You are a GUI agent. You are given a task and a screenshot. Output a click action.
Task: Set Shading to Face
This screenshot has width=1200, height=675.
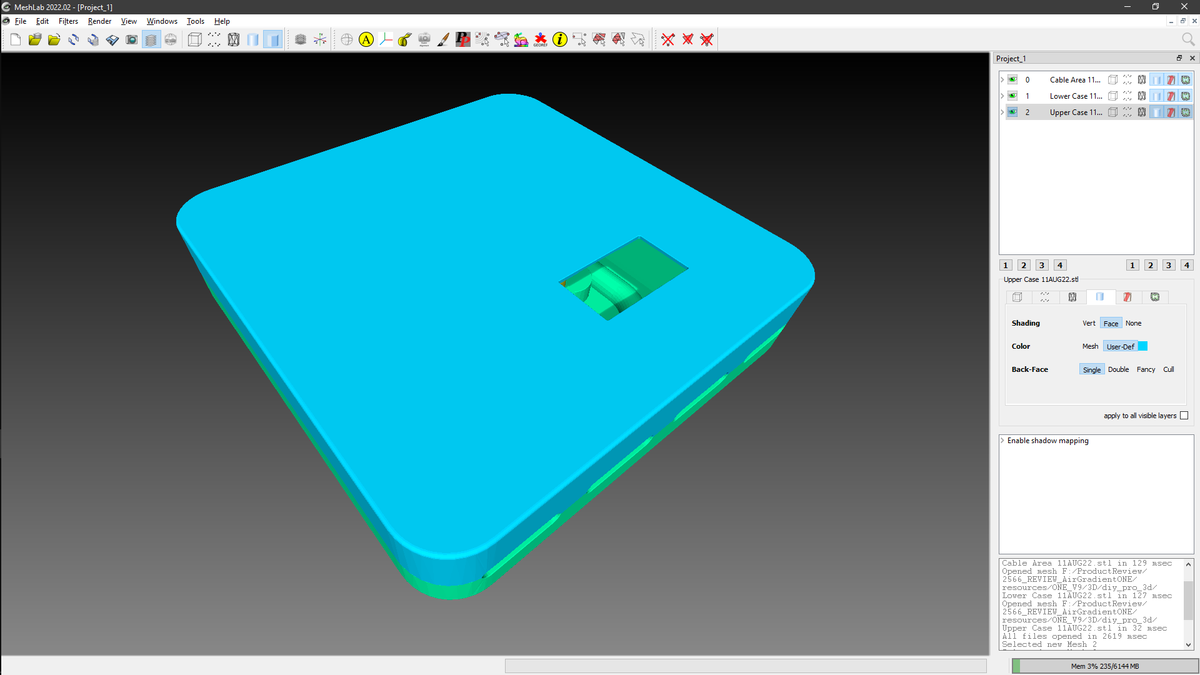pos(1111,323)
